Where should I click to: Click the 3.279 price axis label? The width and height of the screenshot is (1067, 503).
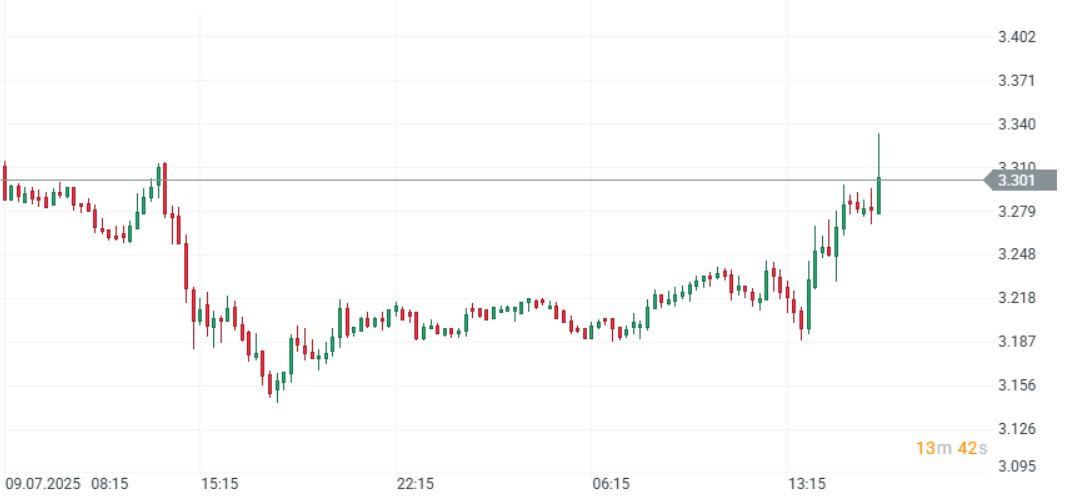[1016, 212]
